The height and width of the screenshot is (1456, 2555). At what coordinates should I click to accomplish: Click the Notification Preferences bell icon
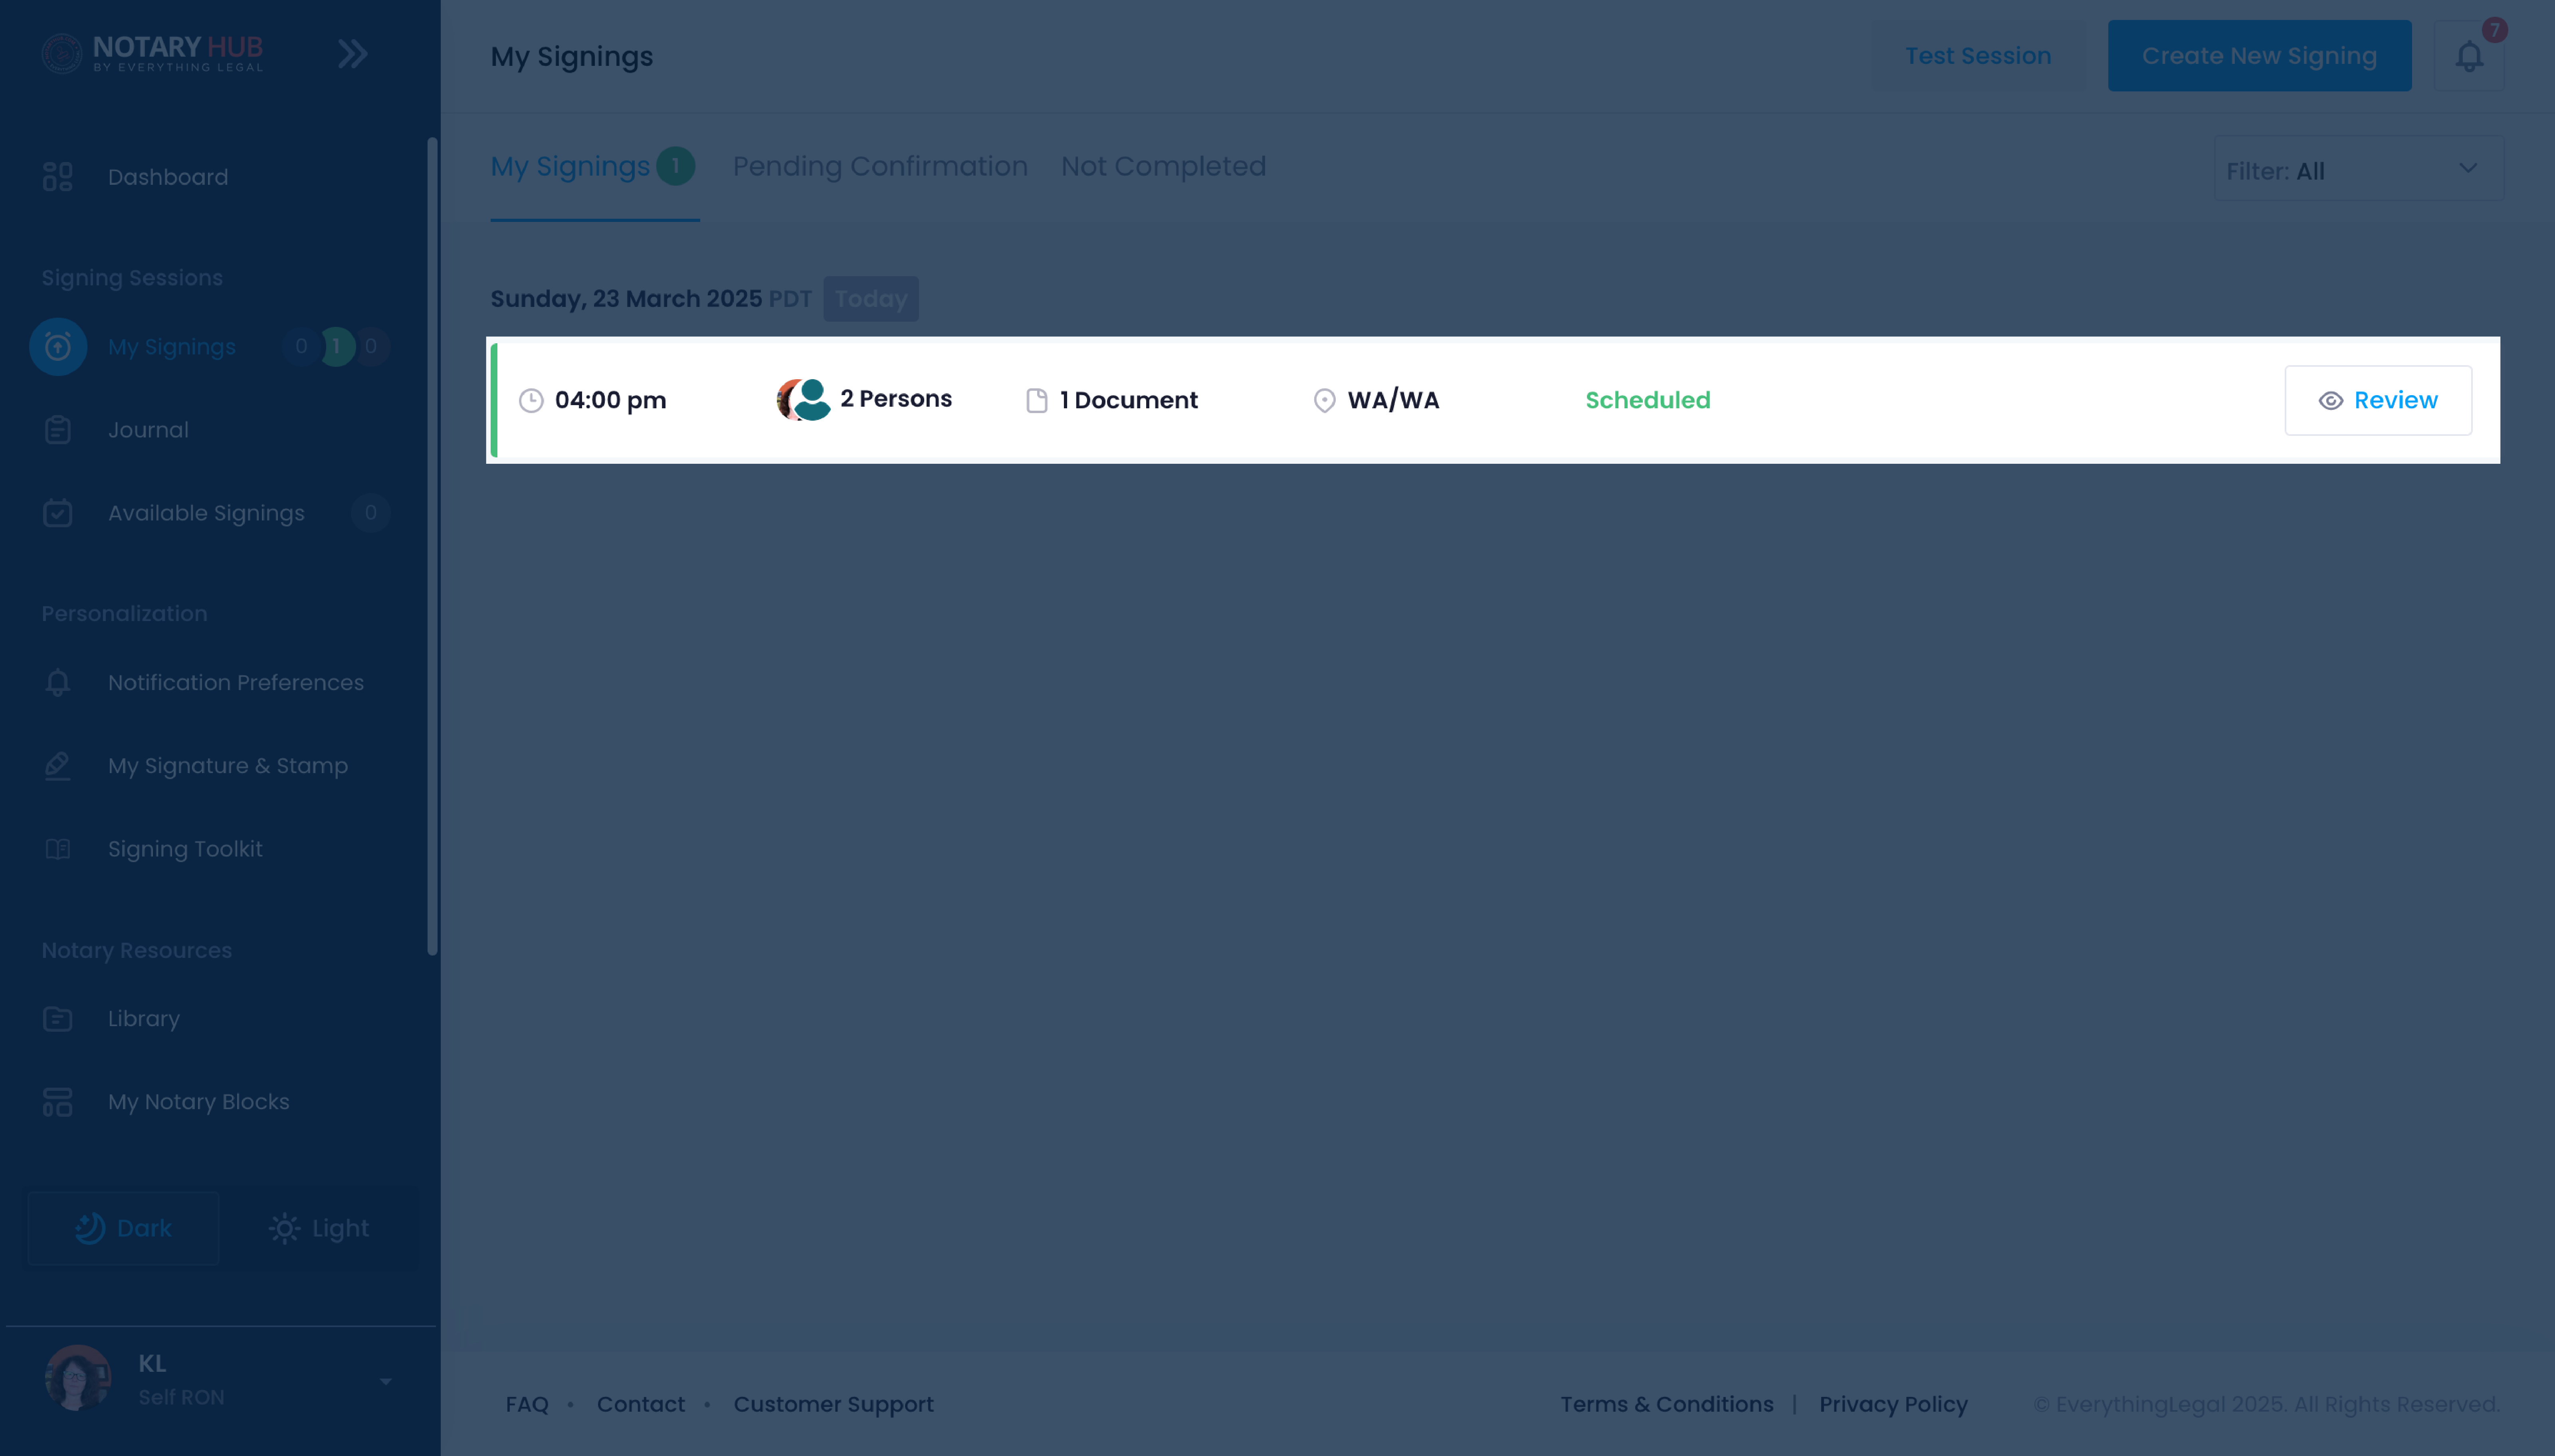[58, 682]
